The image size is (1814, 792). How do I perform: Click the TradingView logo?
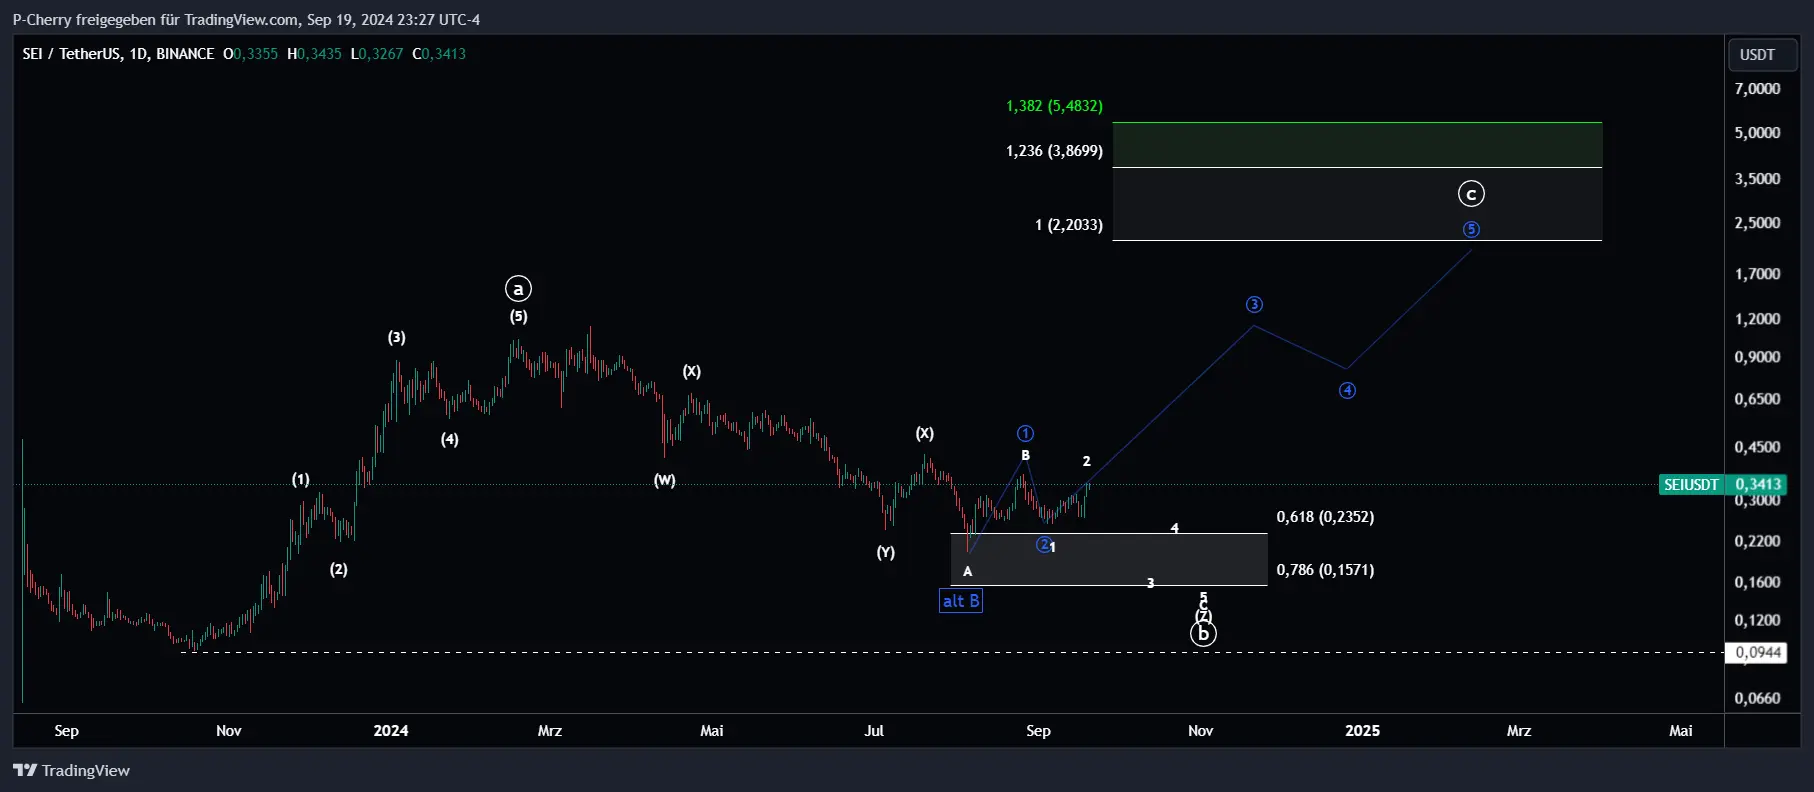tap(71, 770)
